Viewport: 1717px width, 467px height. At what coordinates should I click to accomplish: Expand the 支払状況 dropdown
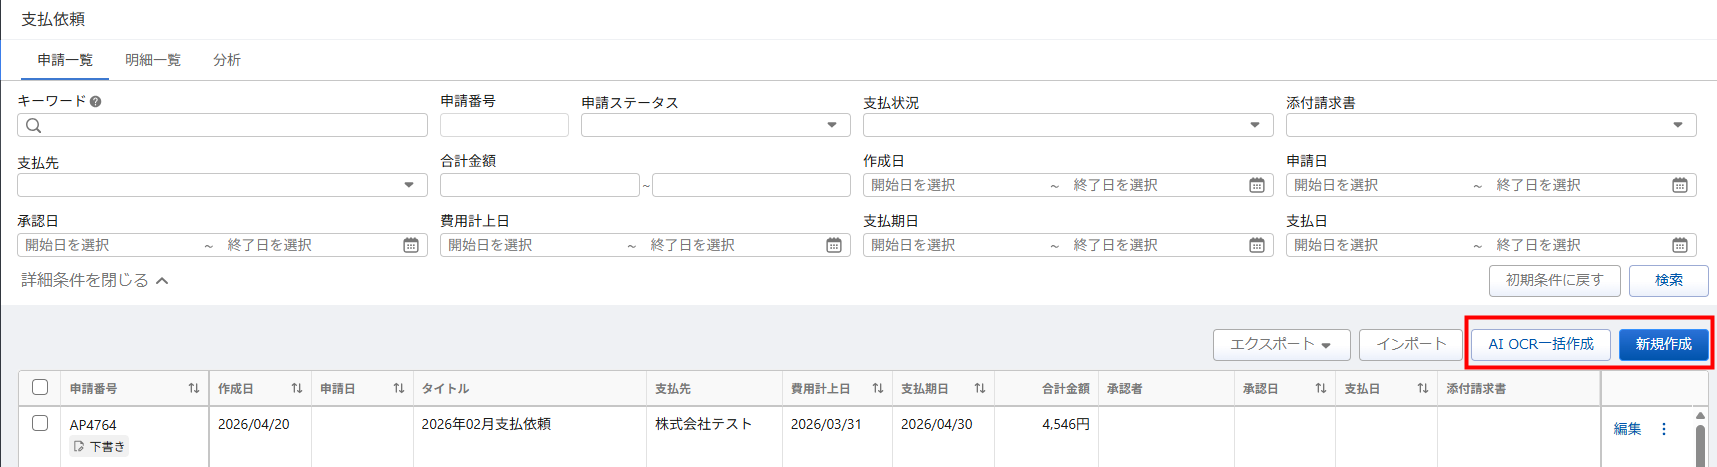coord(1067,125)
